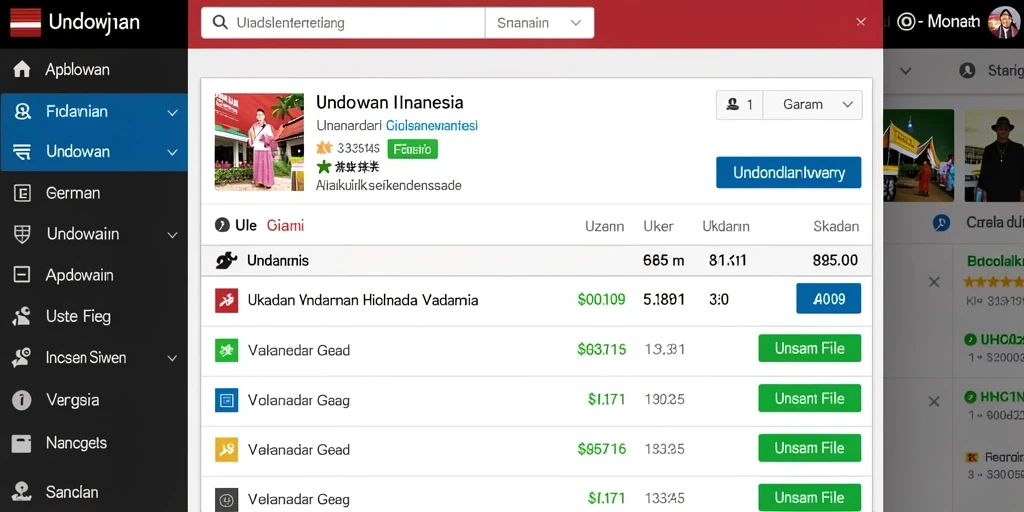Expand the Undowaiin sidebar section
The width and height of the screenshot is (1024, 512).
(172, 234)
